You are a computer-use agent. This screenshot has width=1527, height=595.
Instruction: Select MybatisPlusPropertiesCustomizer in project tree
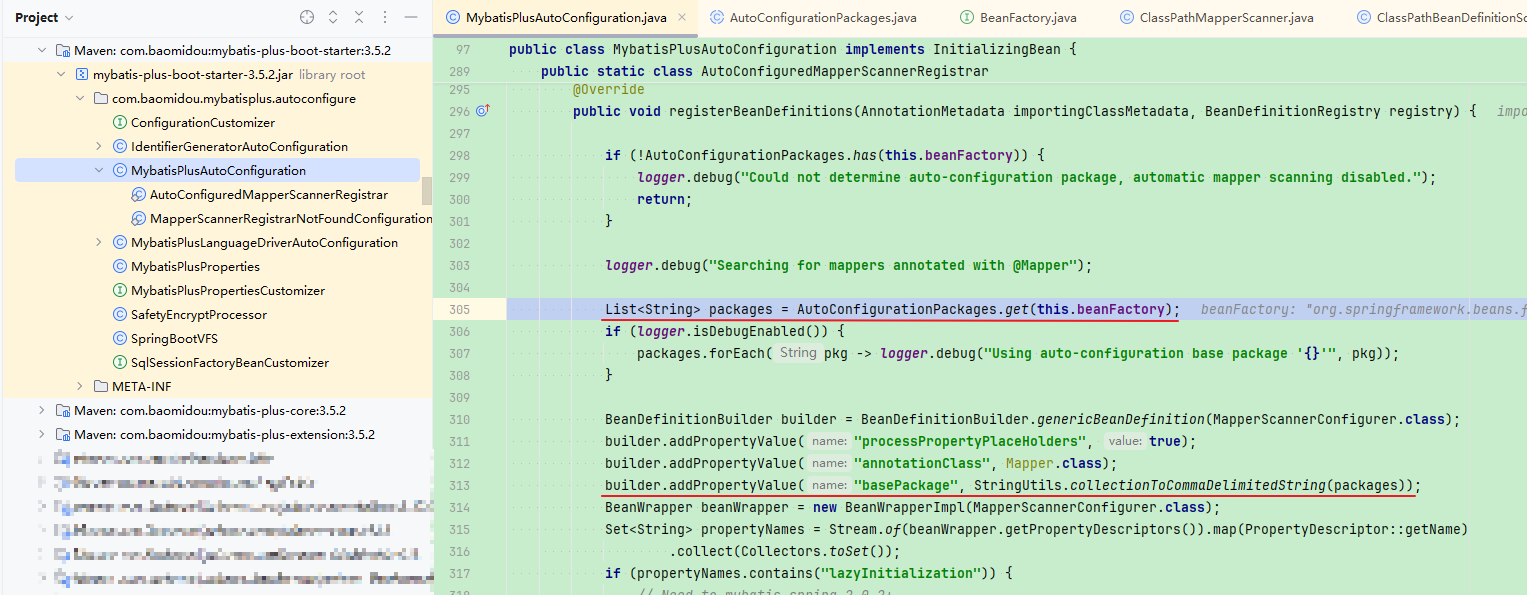pyautogui.click(x=228, y=291)
